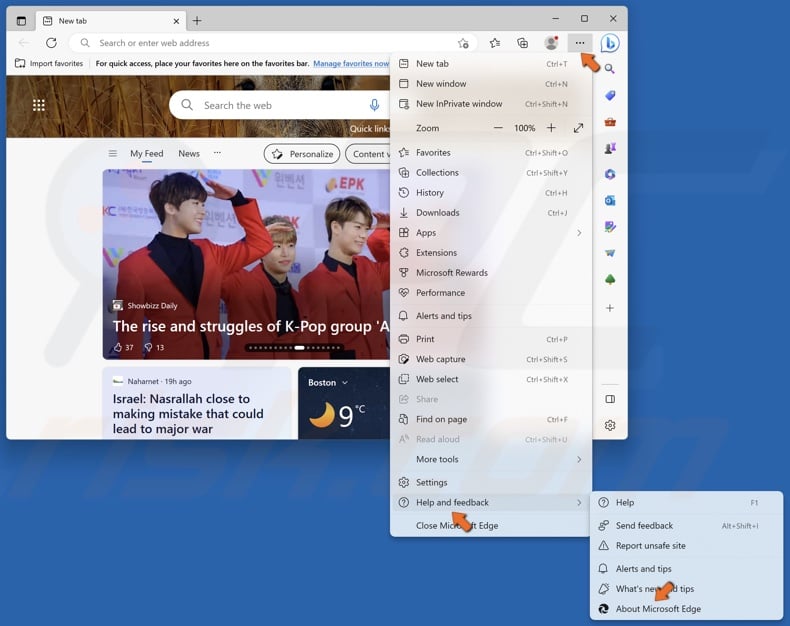Screen dimensions: 790x626
Task: Open the sidebar Shopping tag icon
Action: (610, 95)
